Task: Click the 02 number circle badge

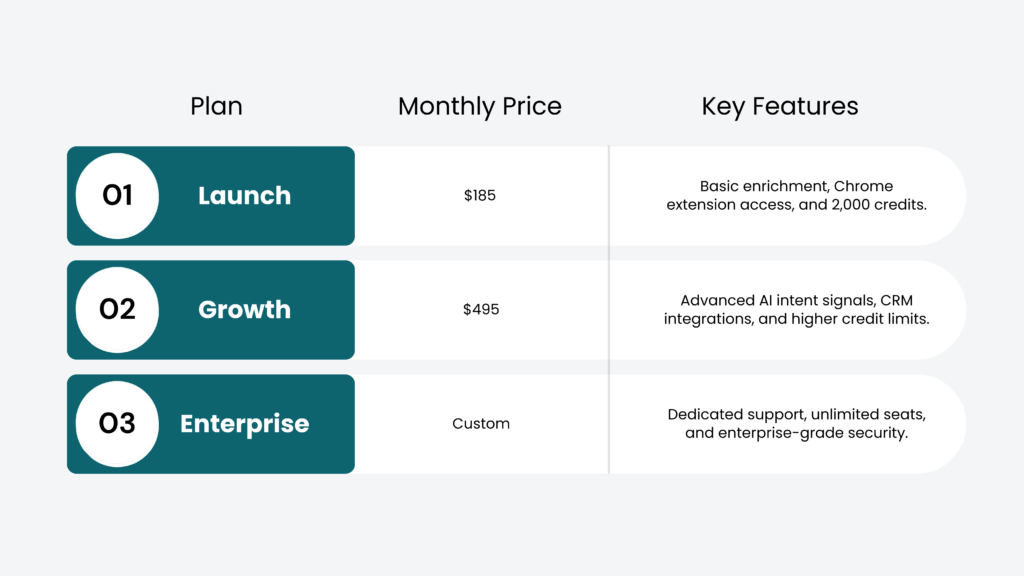Action: tap(118, 310)
